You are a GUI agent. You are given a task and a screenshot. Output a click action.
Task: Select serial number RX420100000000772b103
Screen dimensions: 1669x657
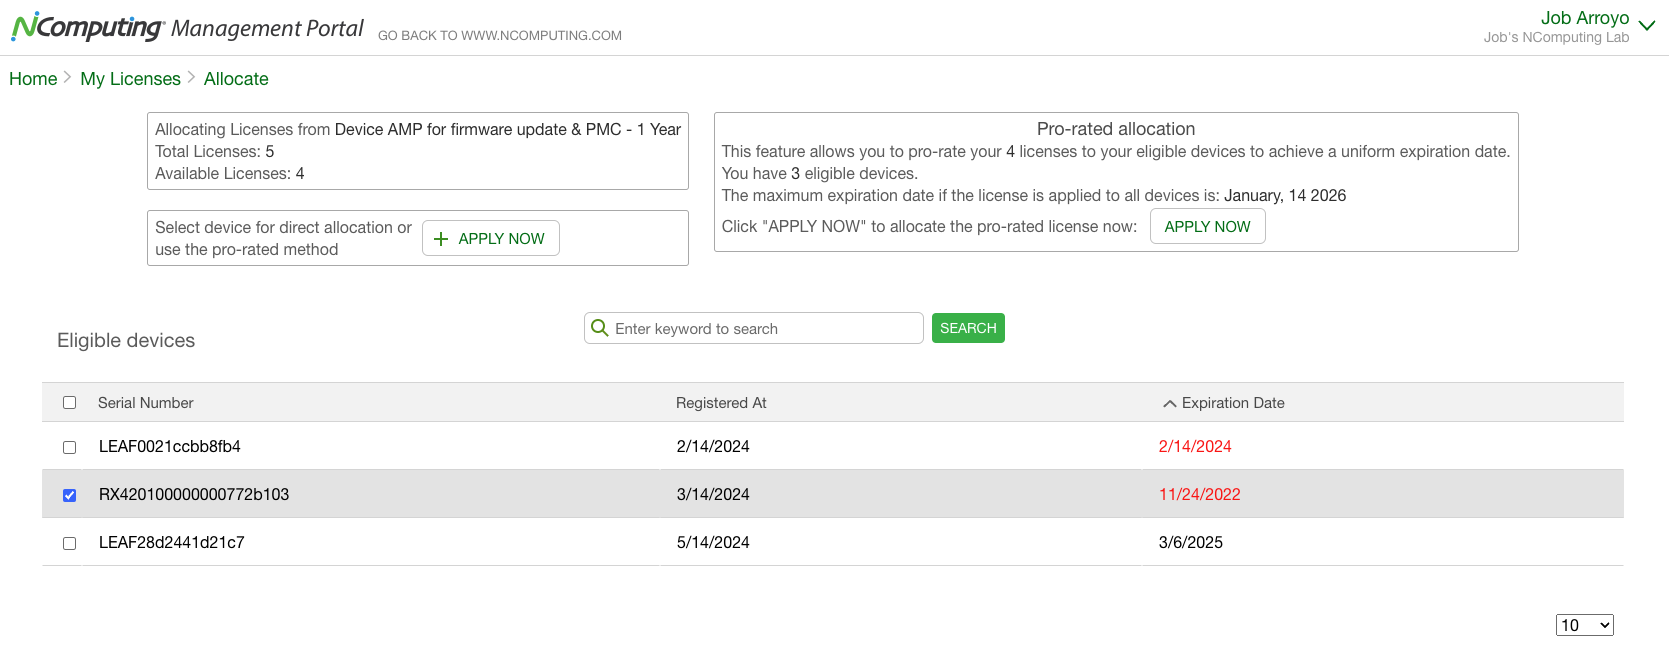[x=194, y=495]
